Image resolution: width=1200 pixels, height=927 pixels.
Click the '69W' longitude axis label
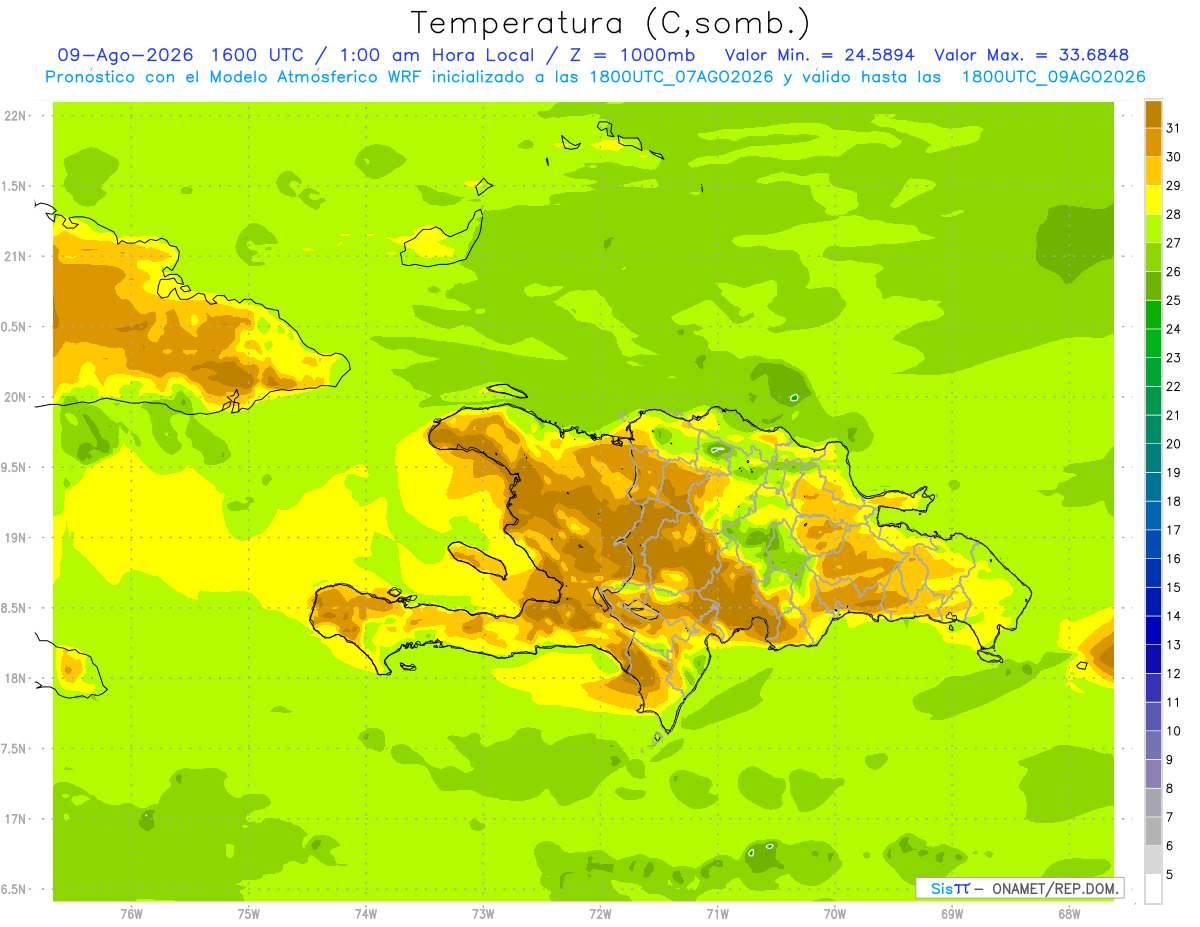[x=952, y=913]
